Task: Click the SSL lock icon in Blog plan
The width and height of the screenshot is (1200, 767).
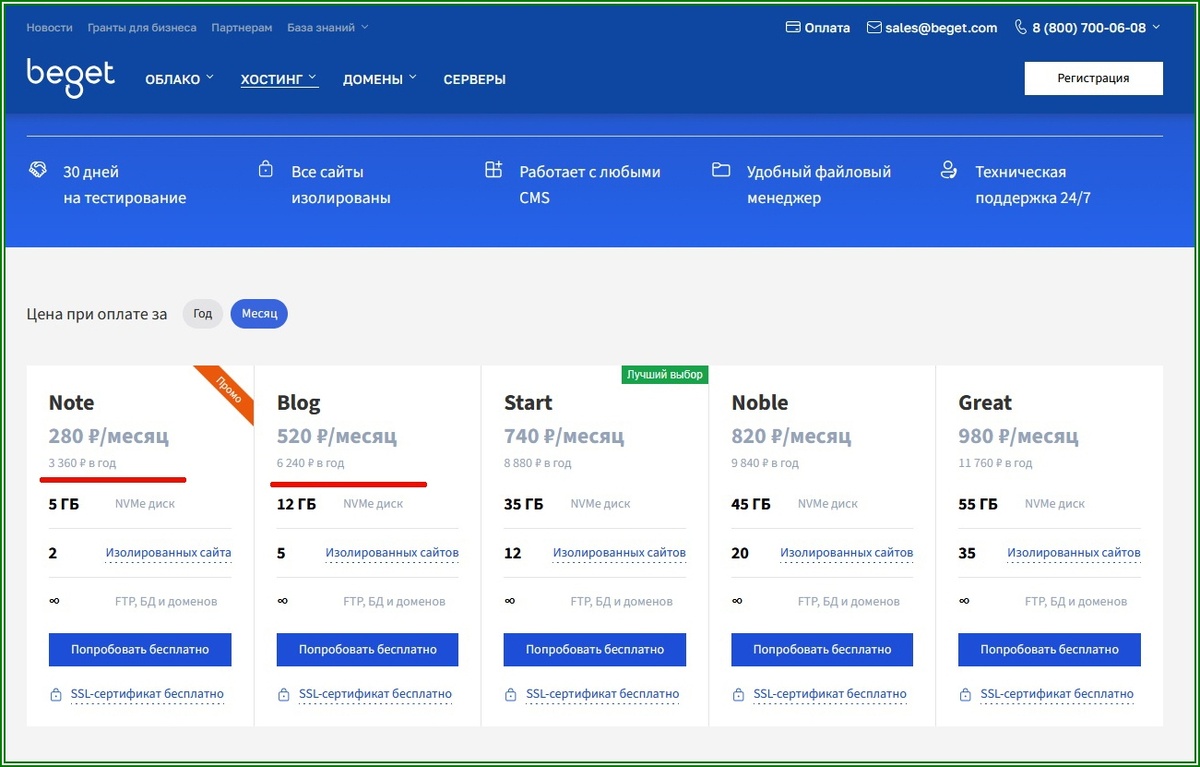Action: (x=284, y=694)
